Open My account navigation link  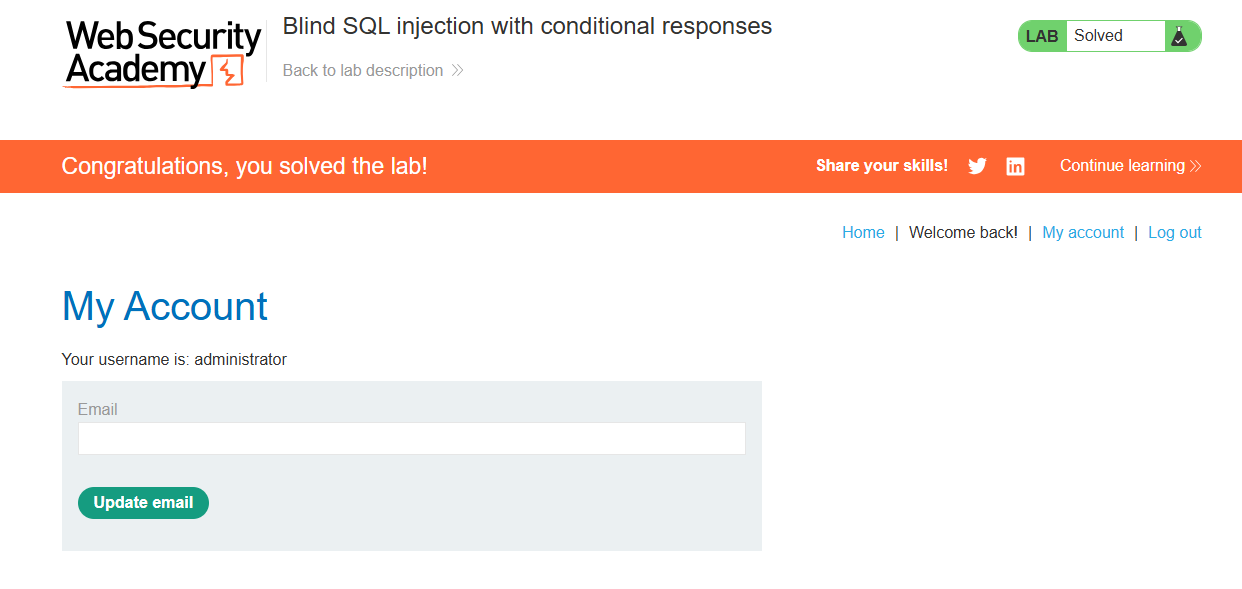tap(1083, 232)
